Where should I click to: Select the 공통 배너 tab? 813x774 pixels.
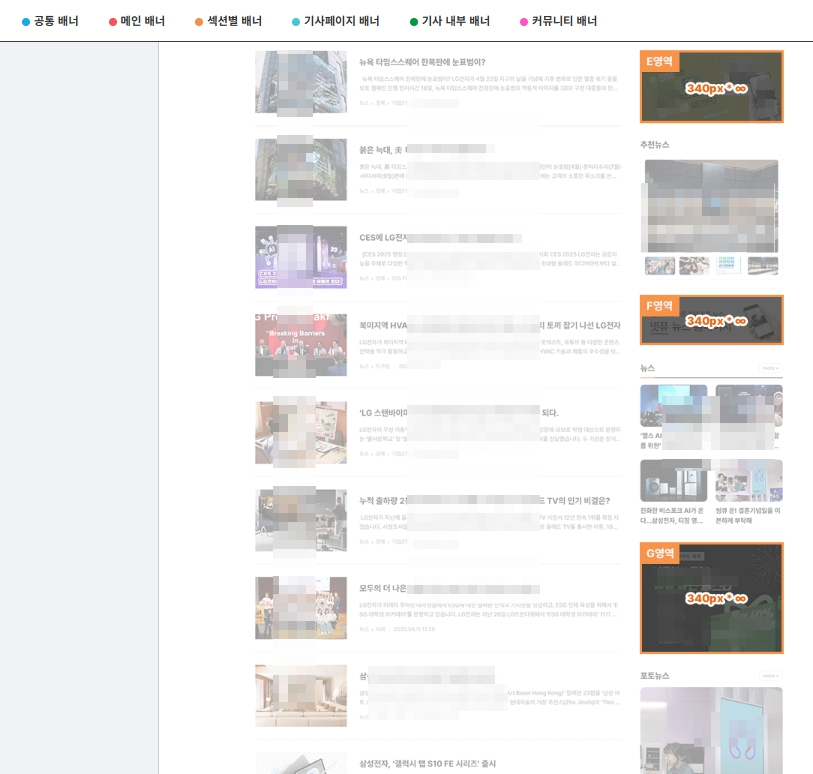(50, 21)
